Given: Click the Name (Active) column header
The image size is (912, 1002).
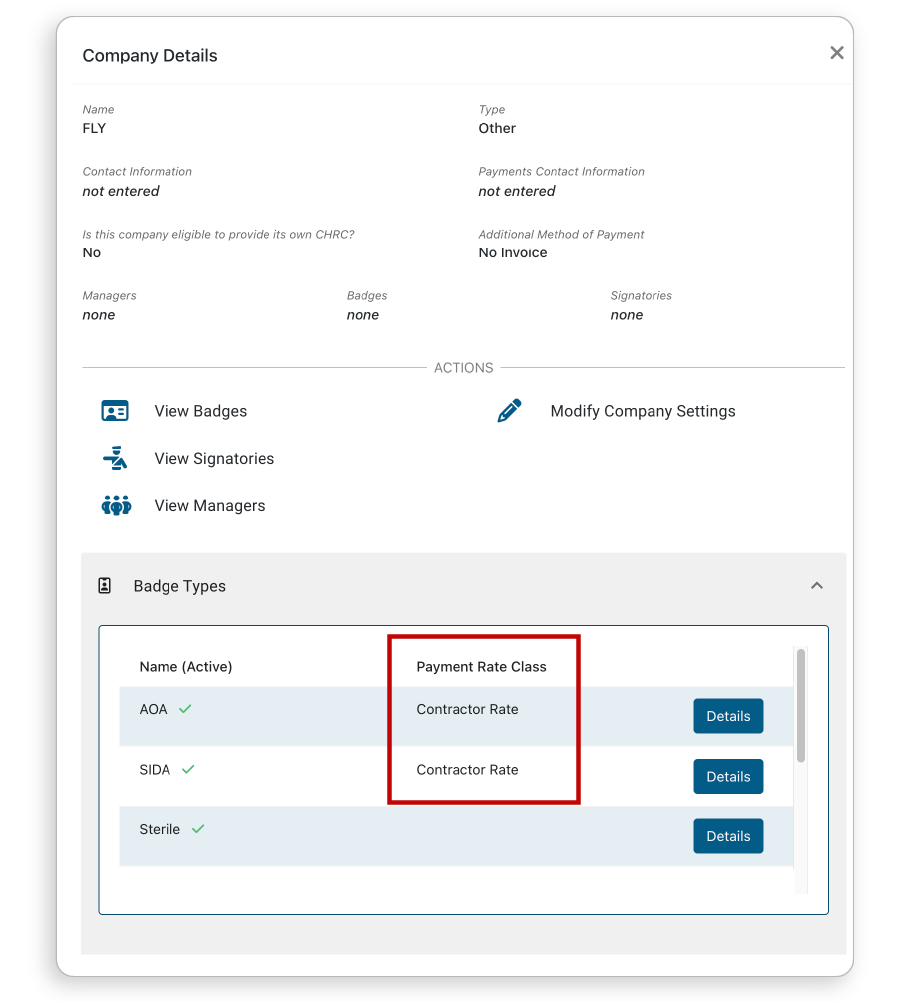Looking at the screenshot, I should [x=186, y=667].
